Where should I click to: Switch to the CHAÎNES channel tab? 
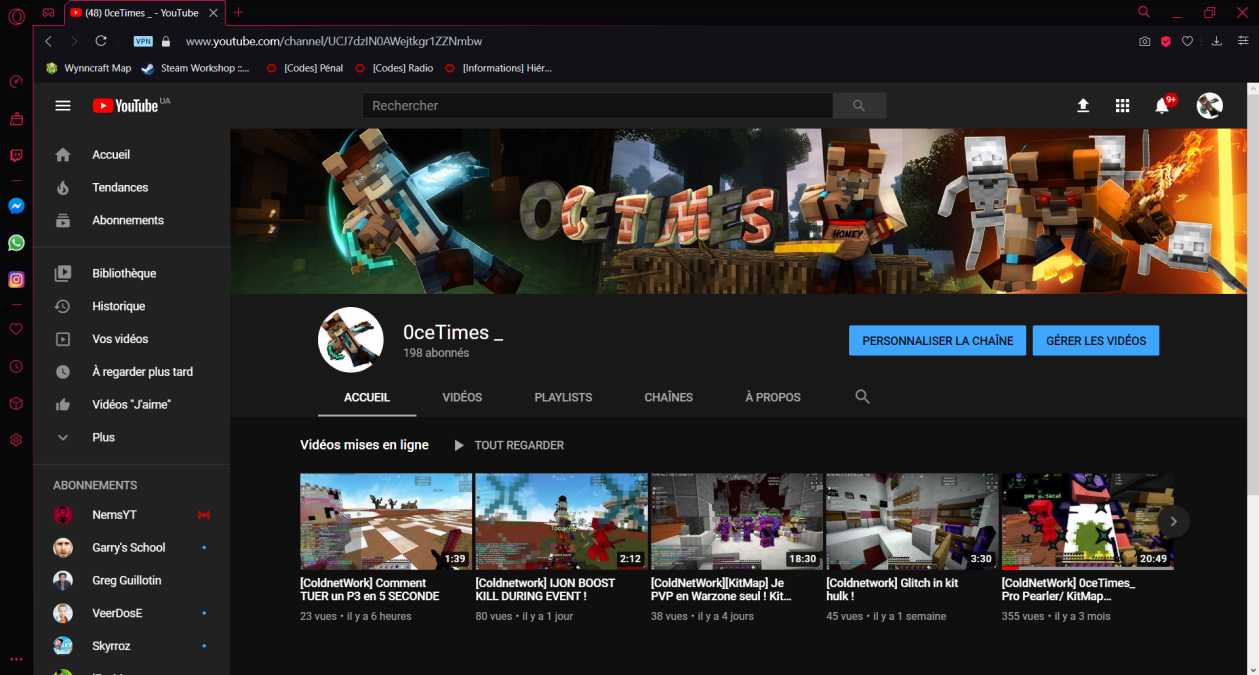click(x=669, y=397)
